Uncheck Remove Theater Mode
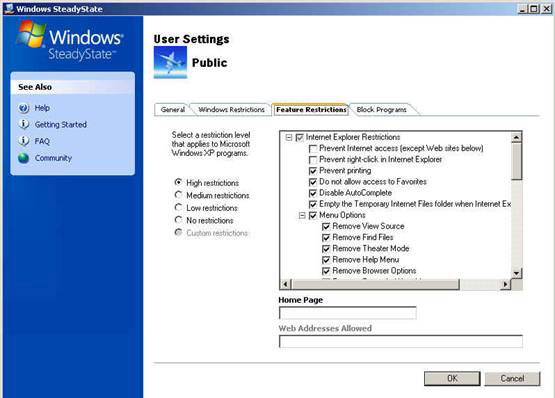 point(326,249)
